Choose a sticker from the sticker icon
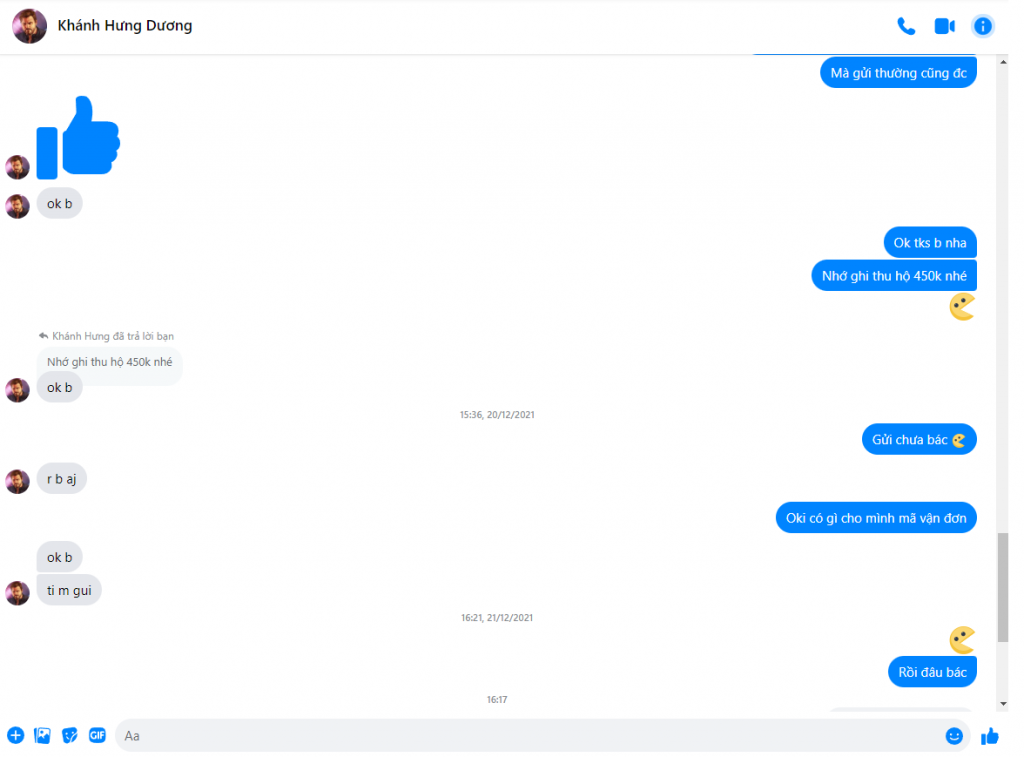1024x757 pixels. click(x=70, y=735)
